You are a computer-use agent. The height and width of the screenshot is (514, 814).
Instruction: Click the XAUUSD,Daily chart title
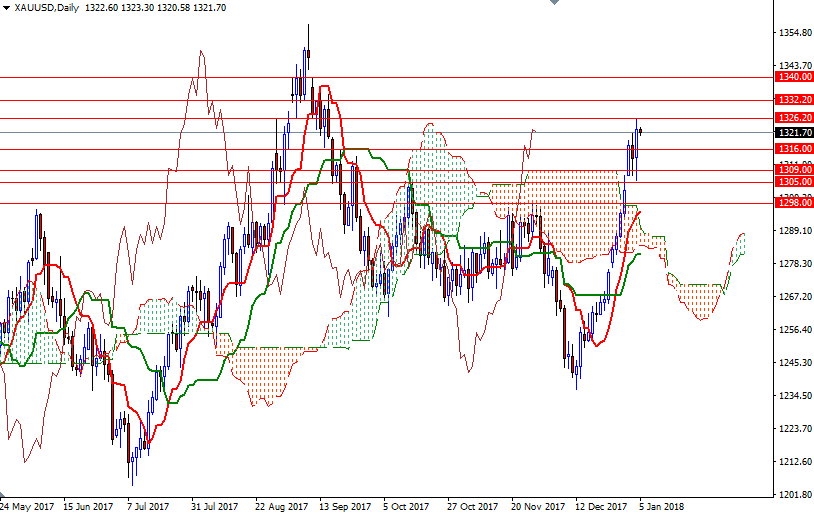click(x=49, y=8)
